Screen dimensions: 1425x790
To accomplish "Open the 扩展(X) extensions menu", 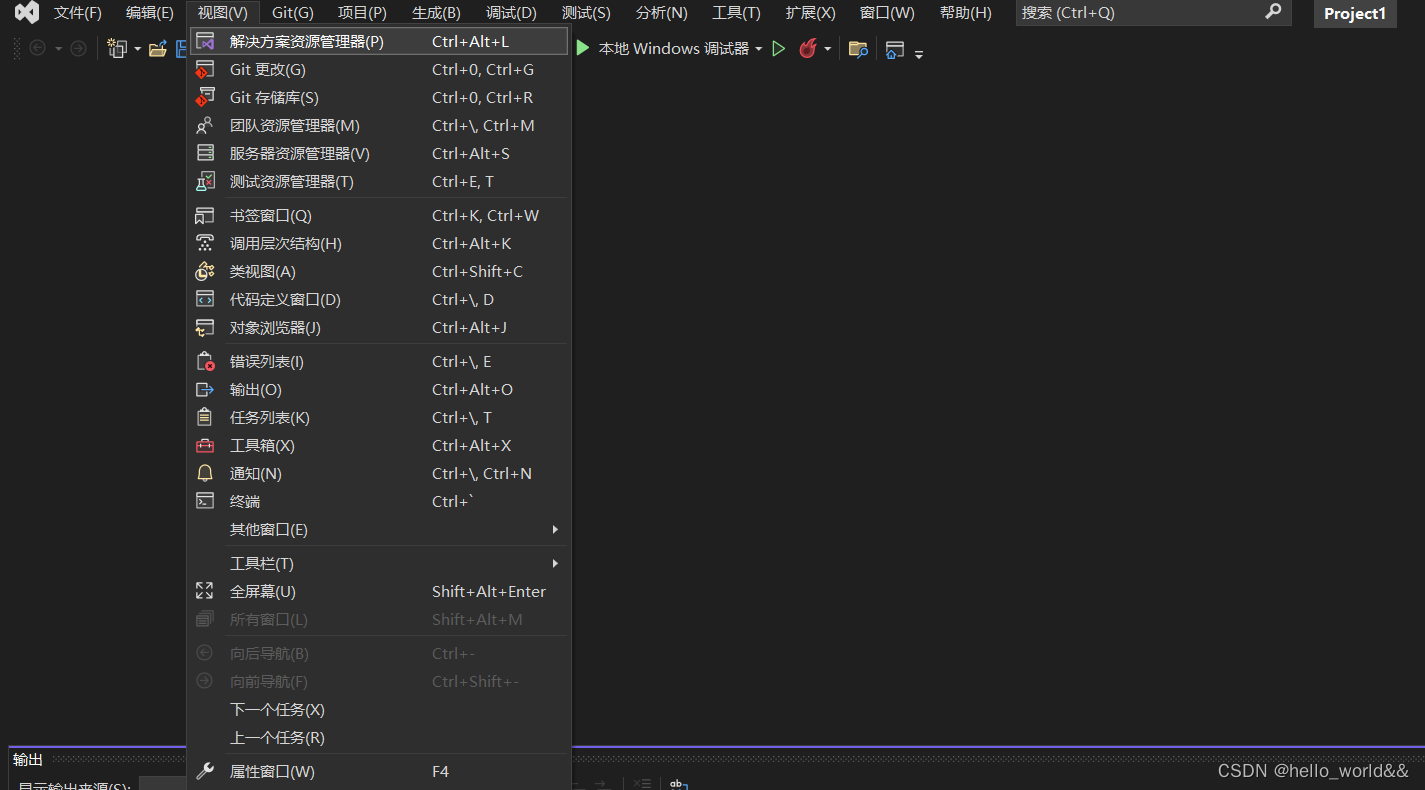I will click(811, 13).
